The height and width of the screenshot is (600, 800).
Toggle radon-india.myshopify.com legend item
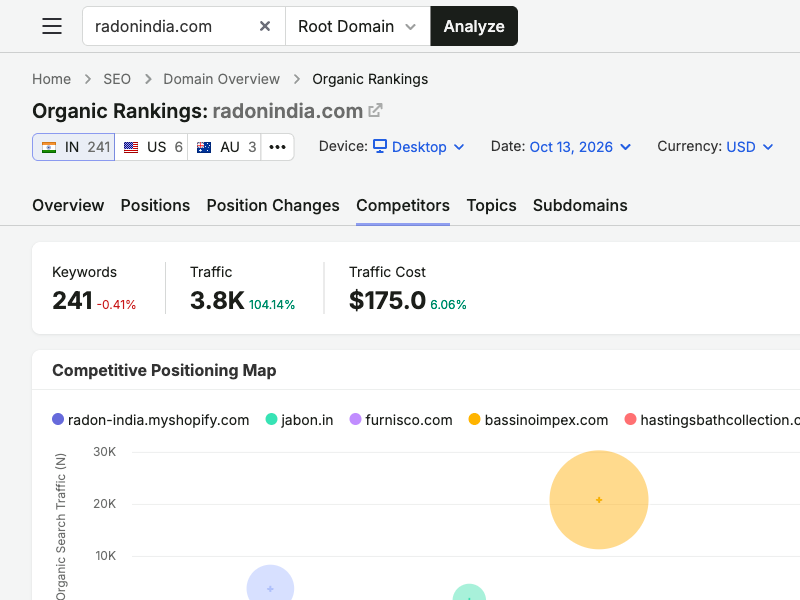click(151, 420)
